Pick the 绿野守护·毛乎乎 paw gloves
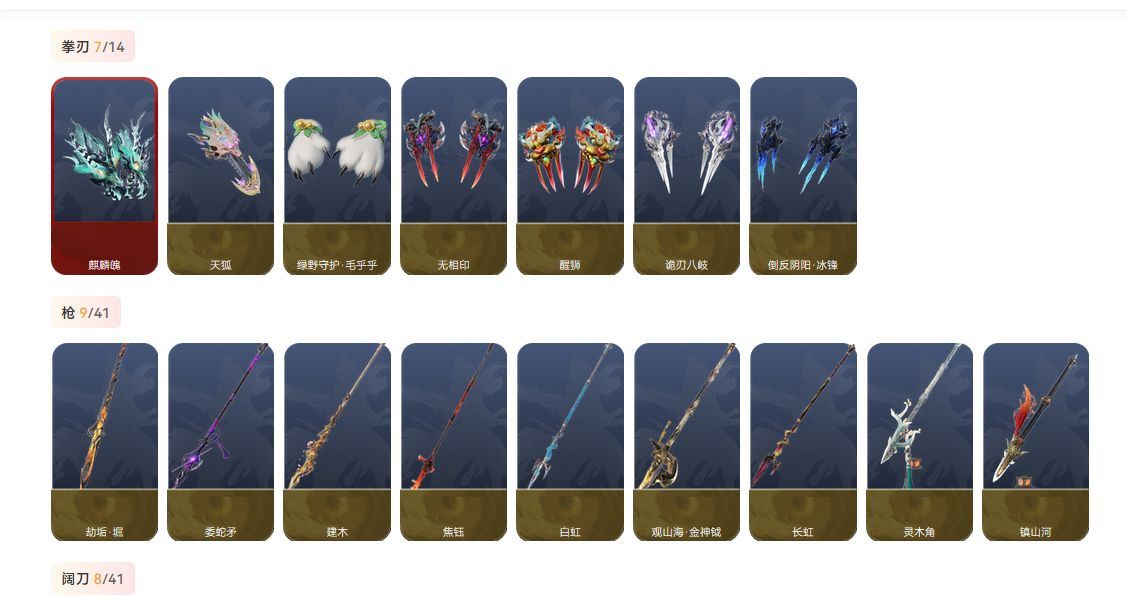 click(x=337, y=176)
